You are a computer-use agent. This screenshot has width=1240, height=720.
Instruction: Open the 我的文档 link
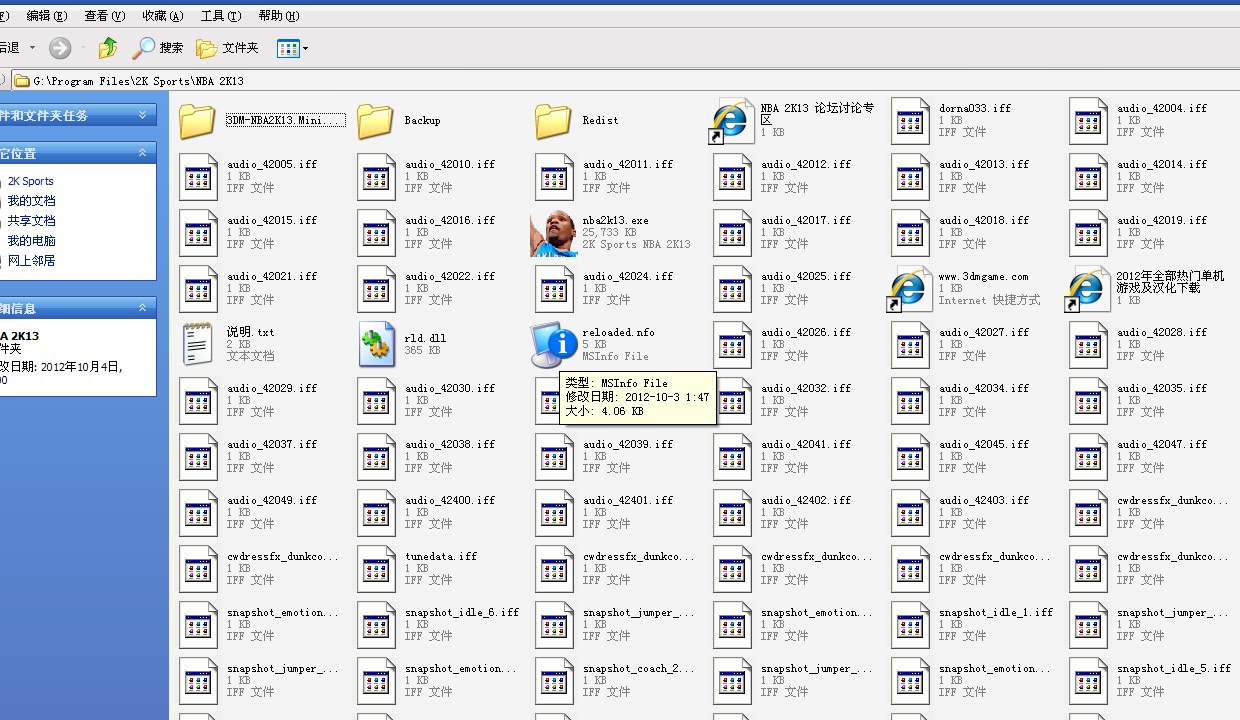coord(31,201)
